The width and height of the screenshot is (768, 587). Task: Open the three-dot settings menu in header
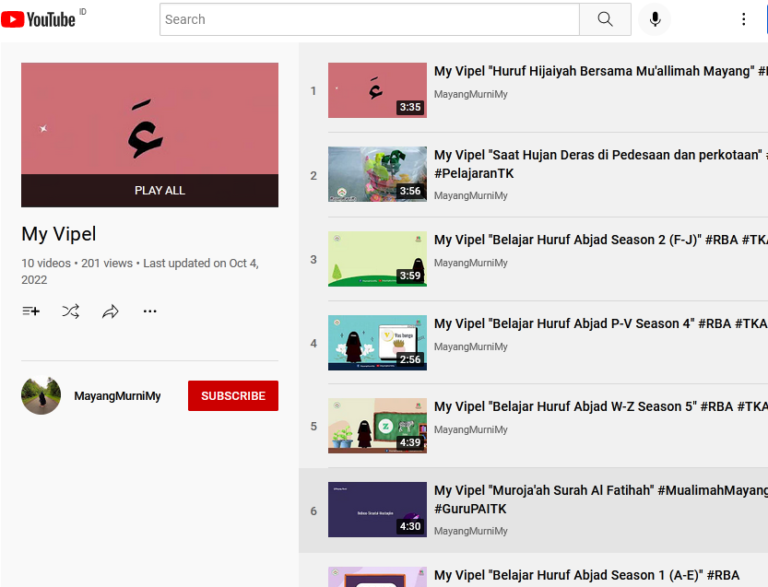coord(743,19)
